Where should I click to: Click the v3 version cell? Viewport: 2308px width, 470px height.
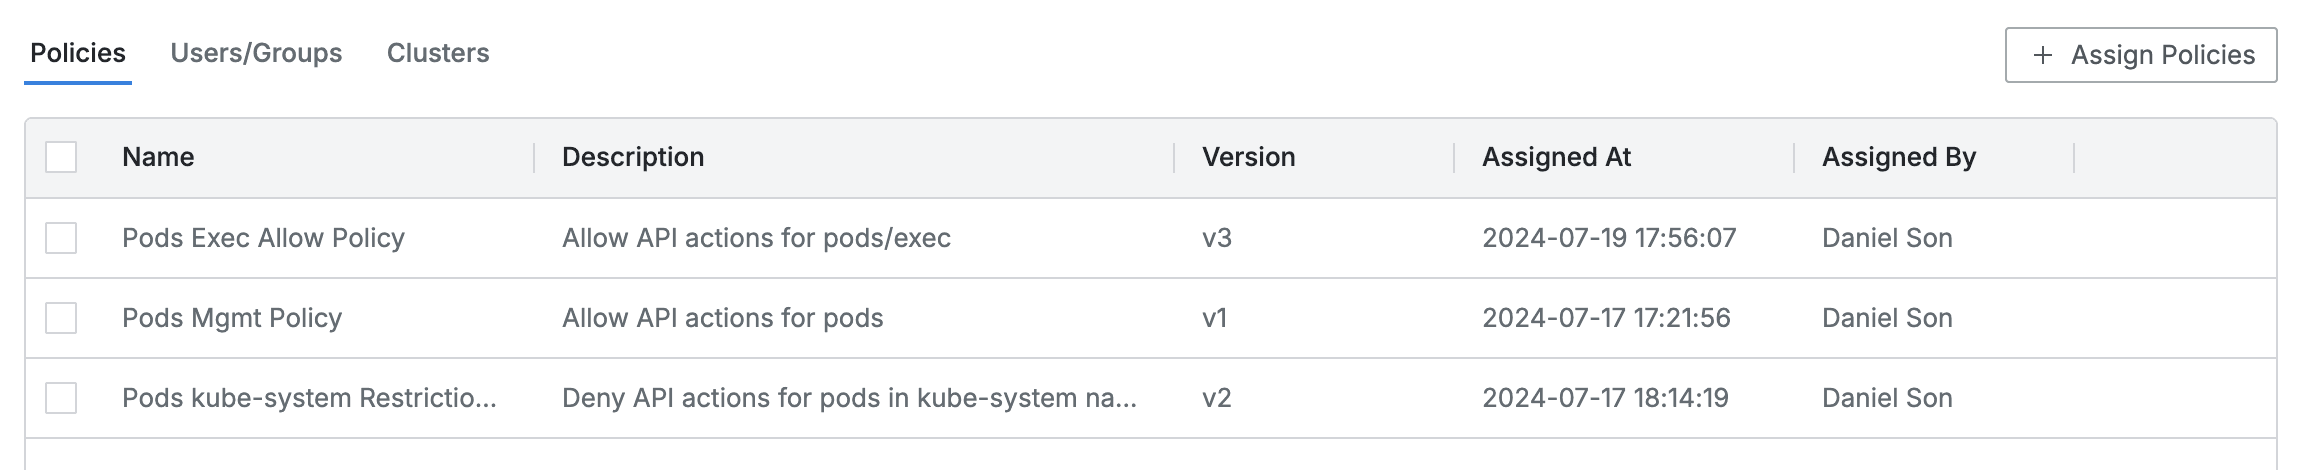click(1217, 238)
